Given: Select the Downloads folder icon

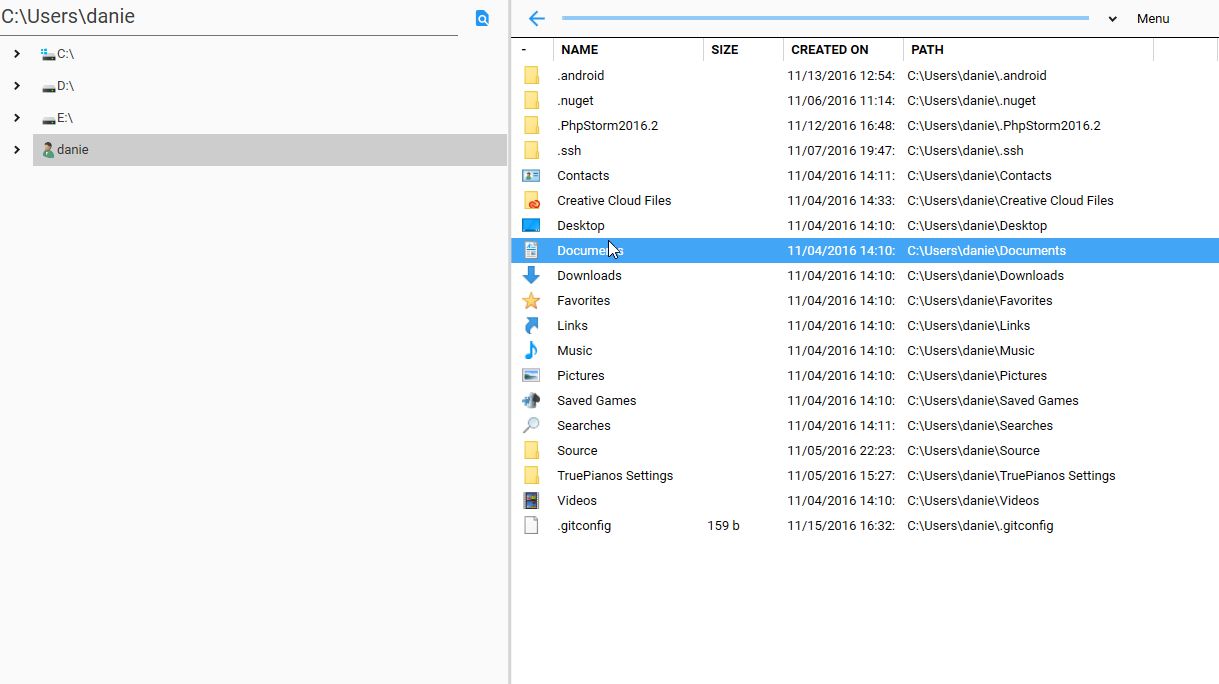Looking at the screenshot, I should coord(530,275).
